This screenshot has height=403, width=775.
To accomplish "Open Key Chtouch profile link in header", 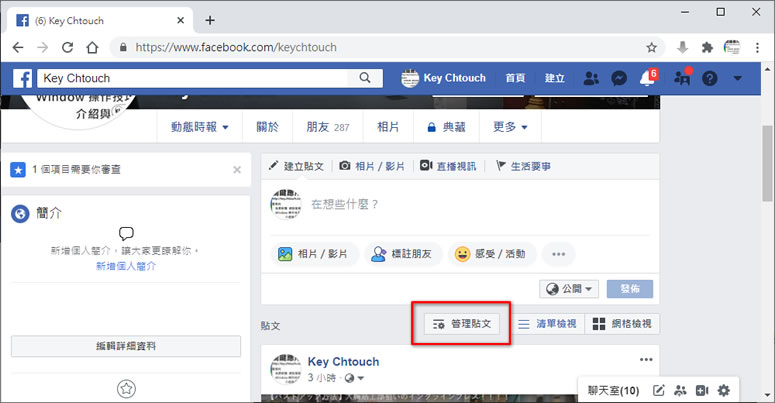I will 443,78.
